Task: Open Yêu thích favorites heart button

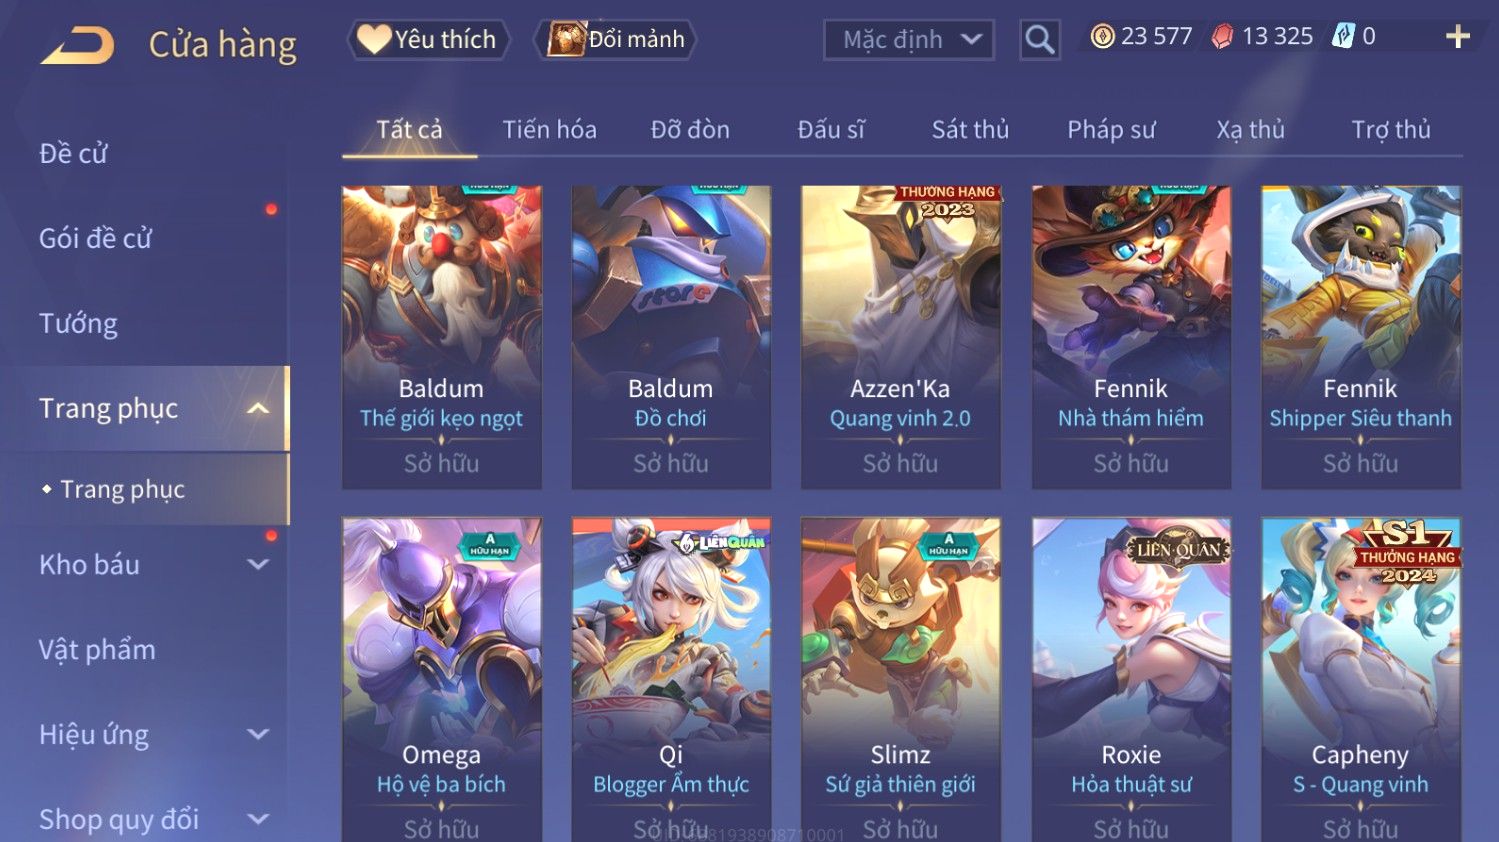Action: click(x=428, y=39)
